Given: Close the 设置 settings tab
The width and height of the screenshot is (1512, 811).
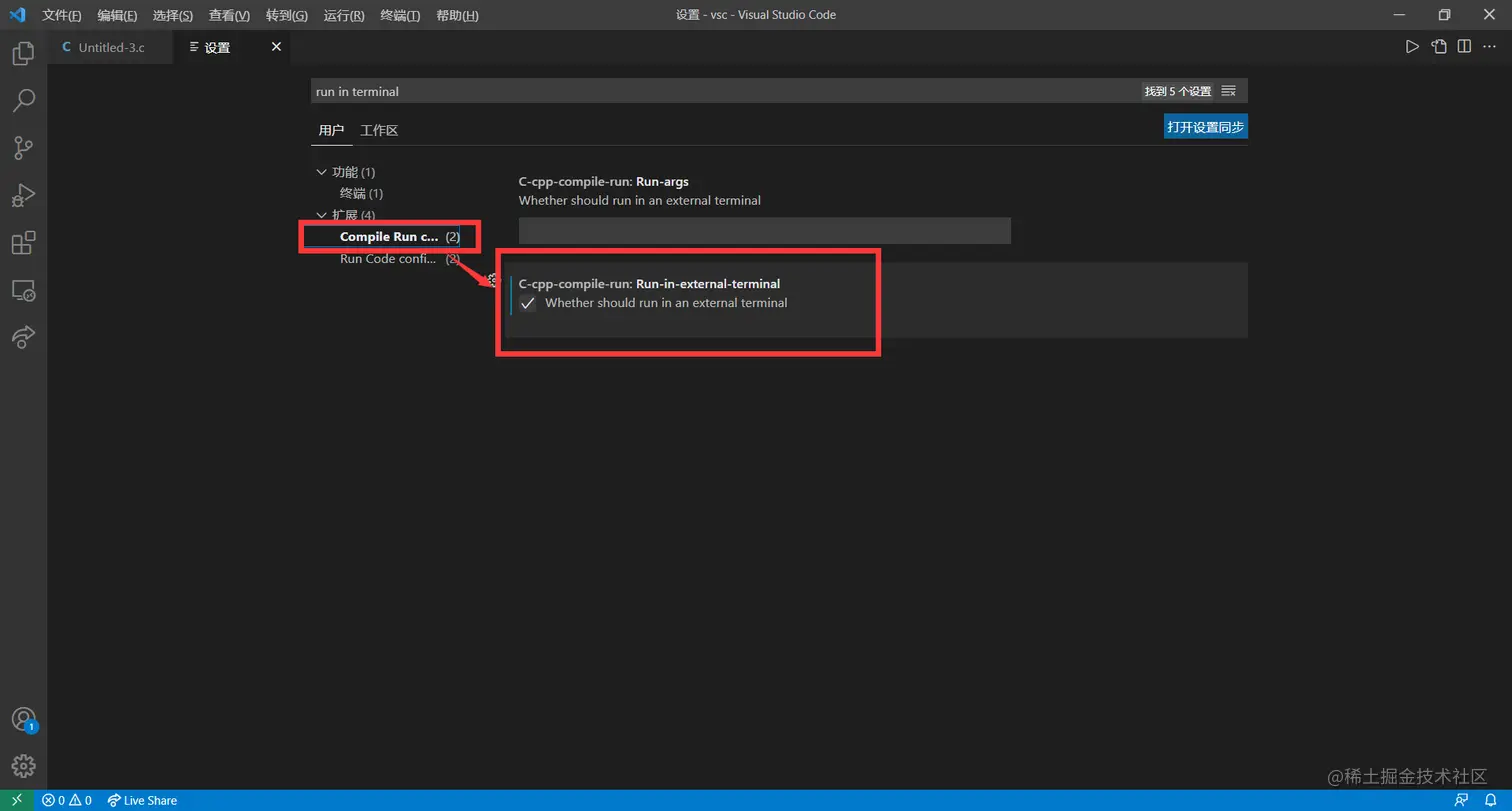Looking at the screenshot, I should coord(277,47).
